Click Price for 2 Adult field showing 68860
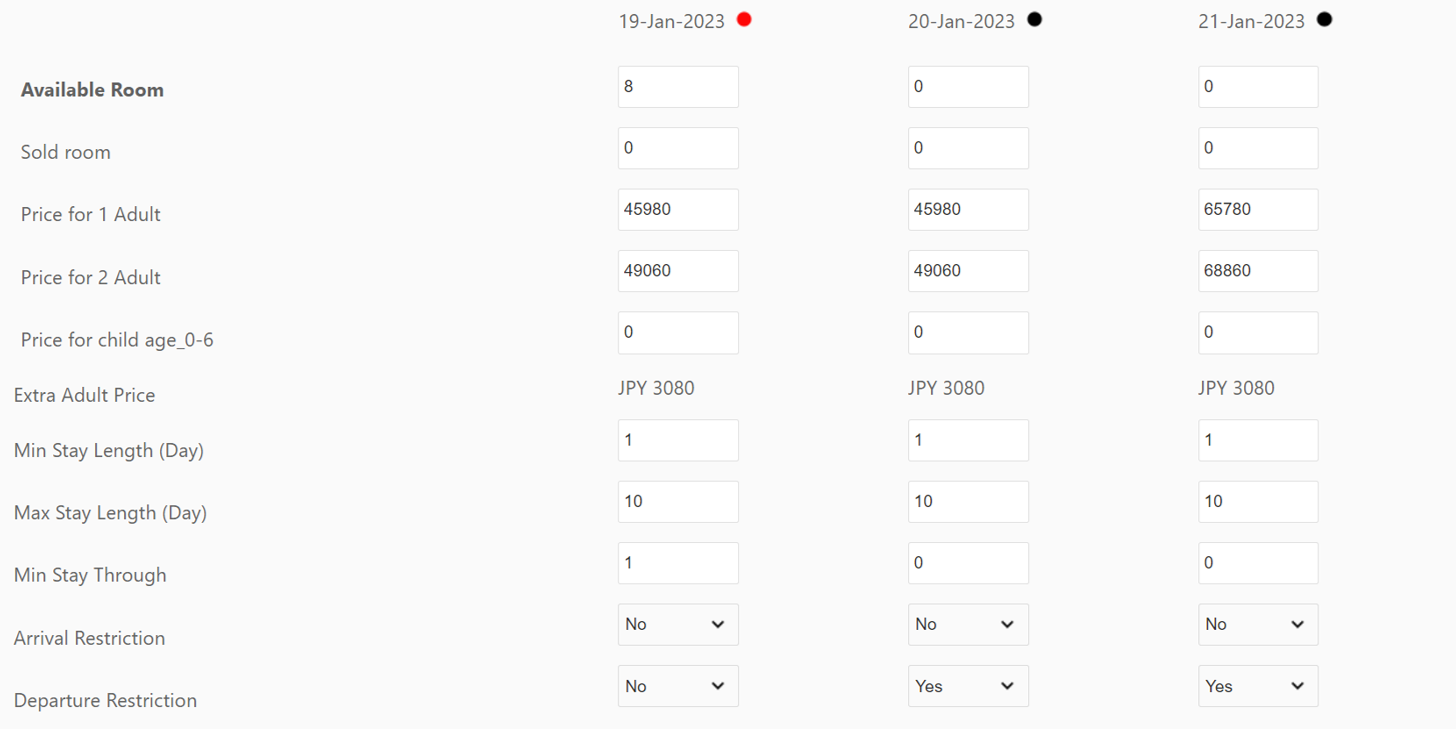1456x729 pixels. click(1258, 271)
